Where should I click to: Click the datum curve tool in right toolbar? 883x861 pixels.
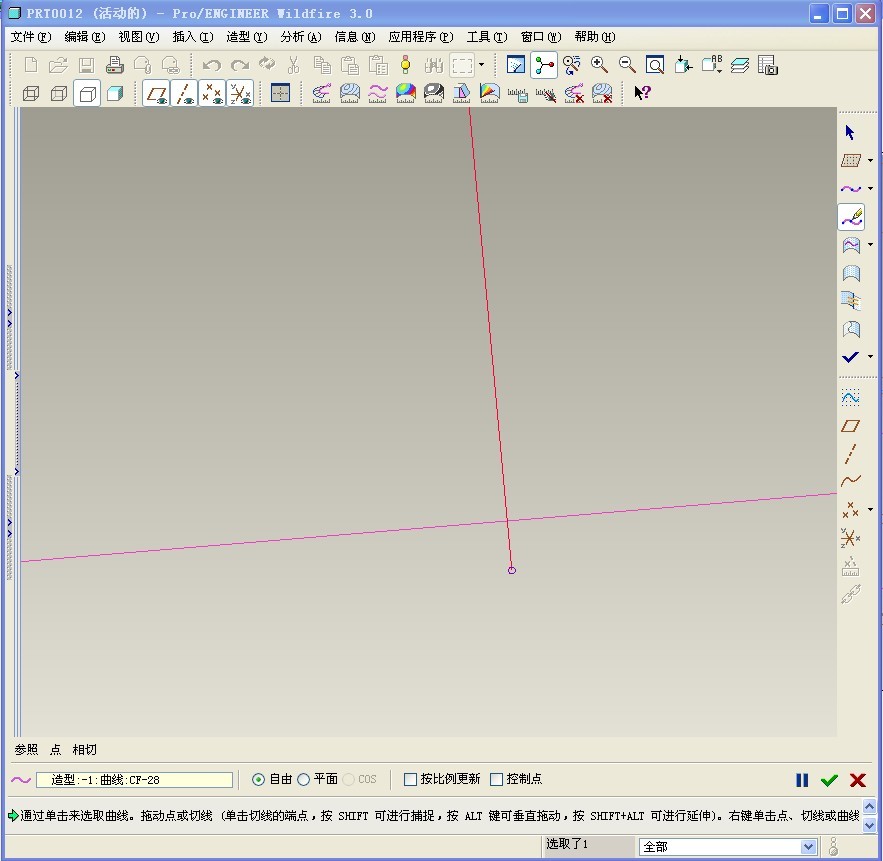coord(850,480)
